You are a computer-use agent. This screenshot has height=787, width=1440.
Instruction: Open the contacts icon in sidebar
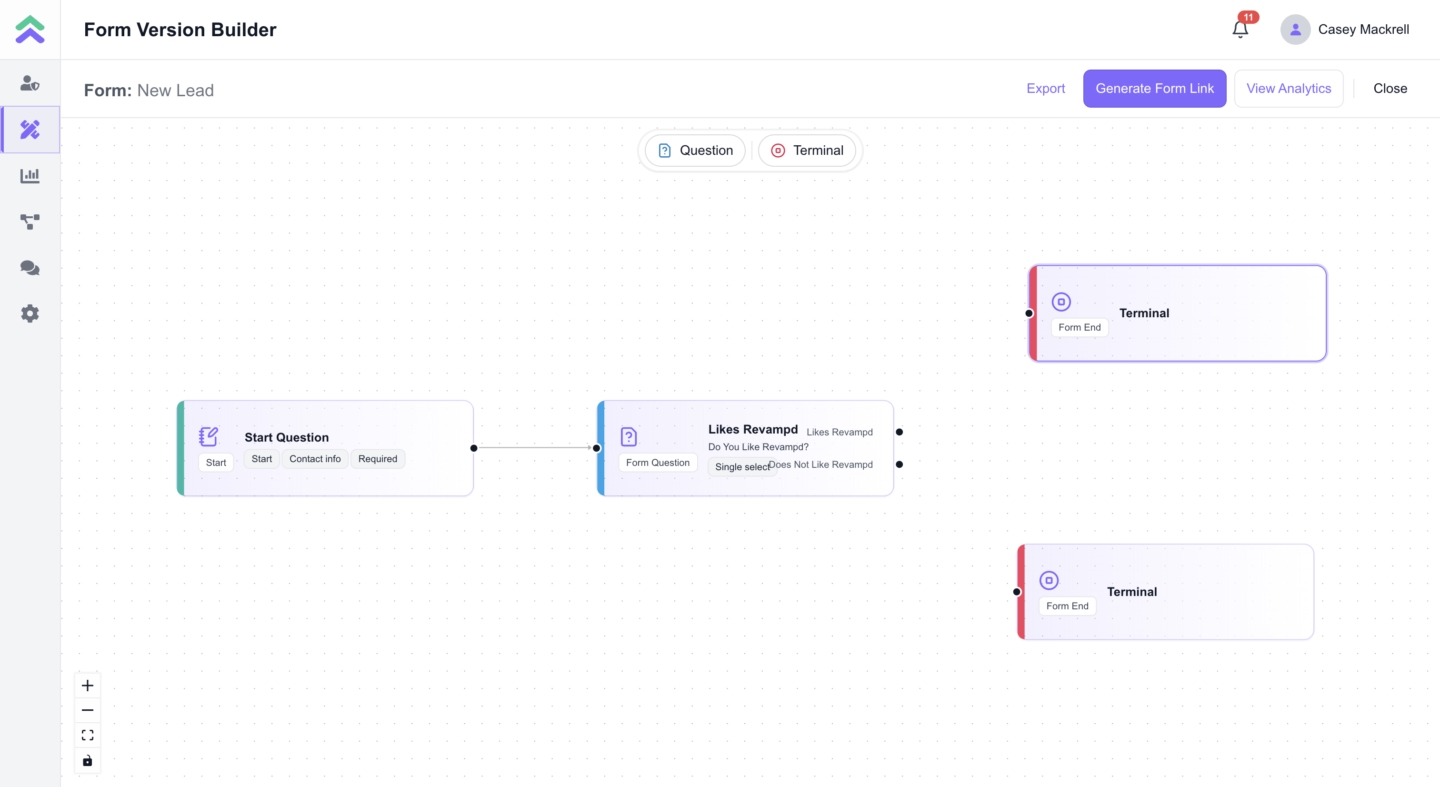point(30,84)
